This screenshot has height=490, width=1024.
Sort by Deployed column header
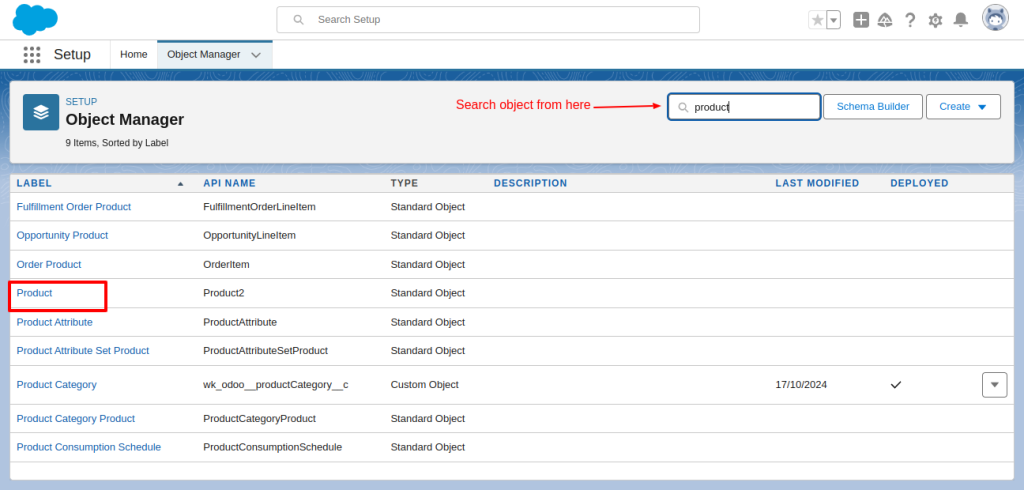(x=919, y=184)
